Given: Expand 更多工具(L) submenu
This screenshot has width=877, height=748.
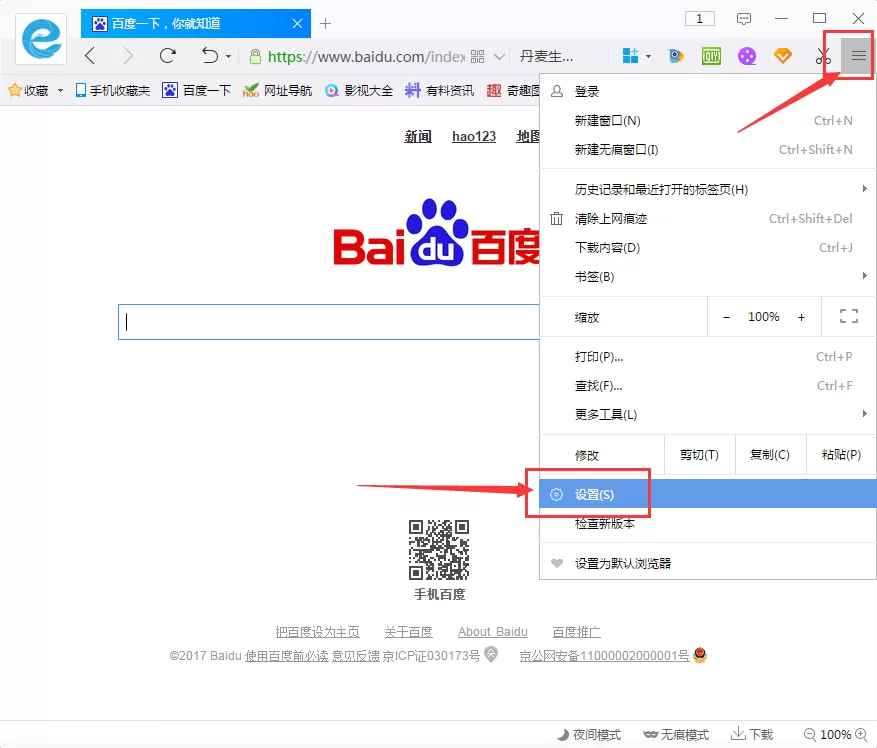Looking at the screenshot, I should point(707,415).
